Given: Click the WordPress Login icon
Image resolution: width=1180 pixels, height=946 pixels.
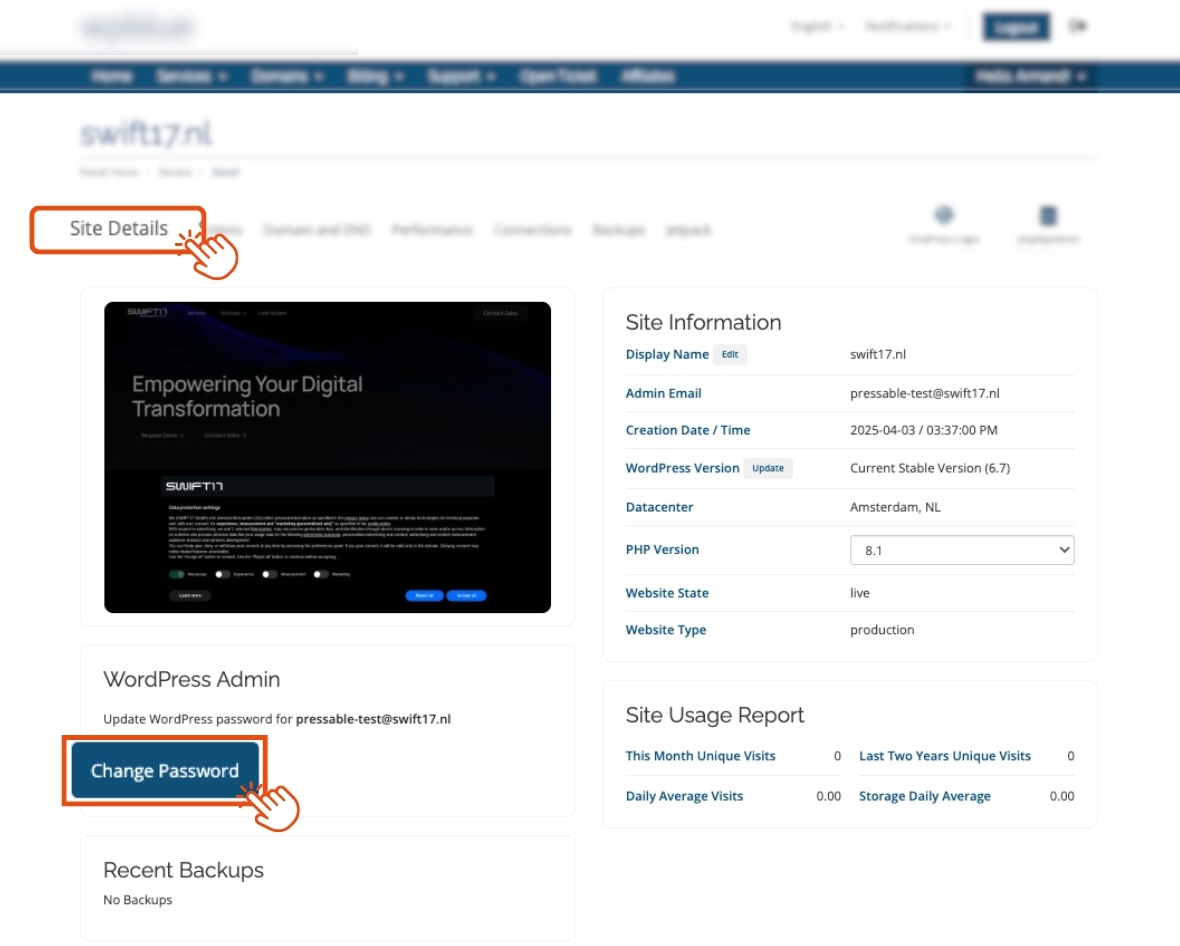Looking at the screenshot, I should pyautogui.click(x=943, y=216).
